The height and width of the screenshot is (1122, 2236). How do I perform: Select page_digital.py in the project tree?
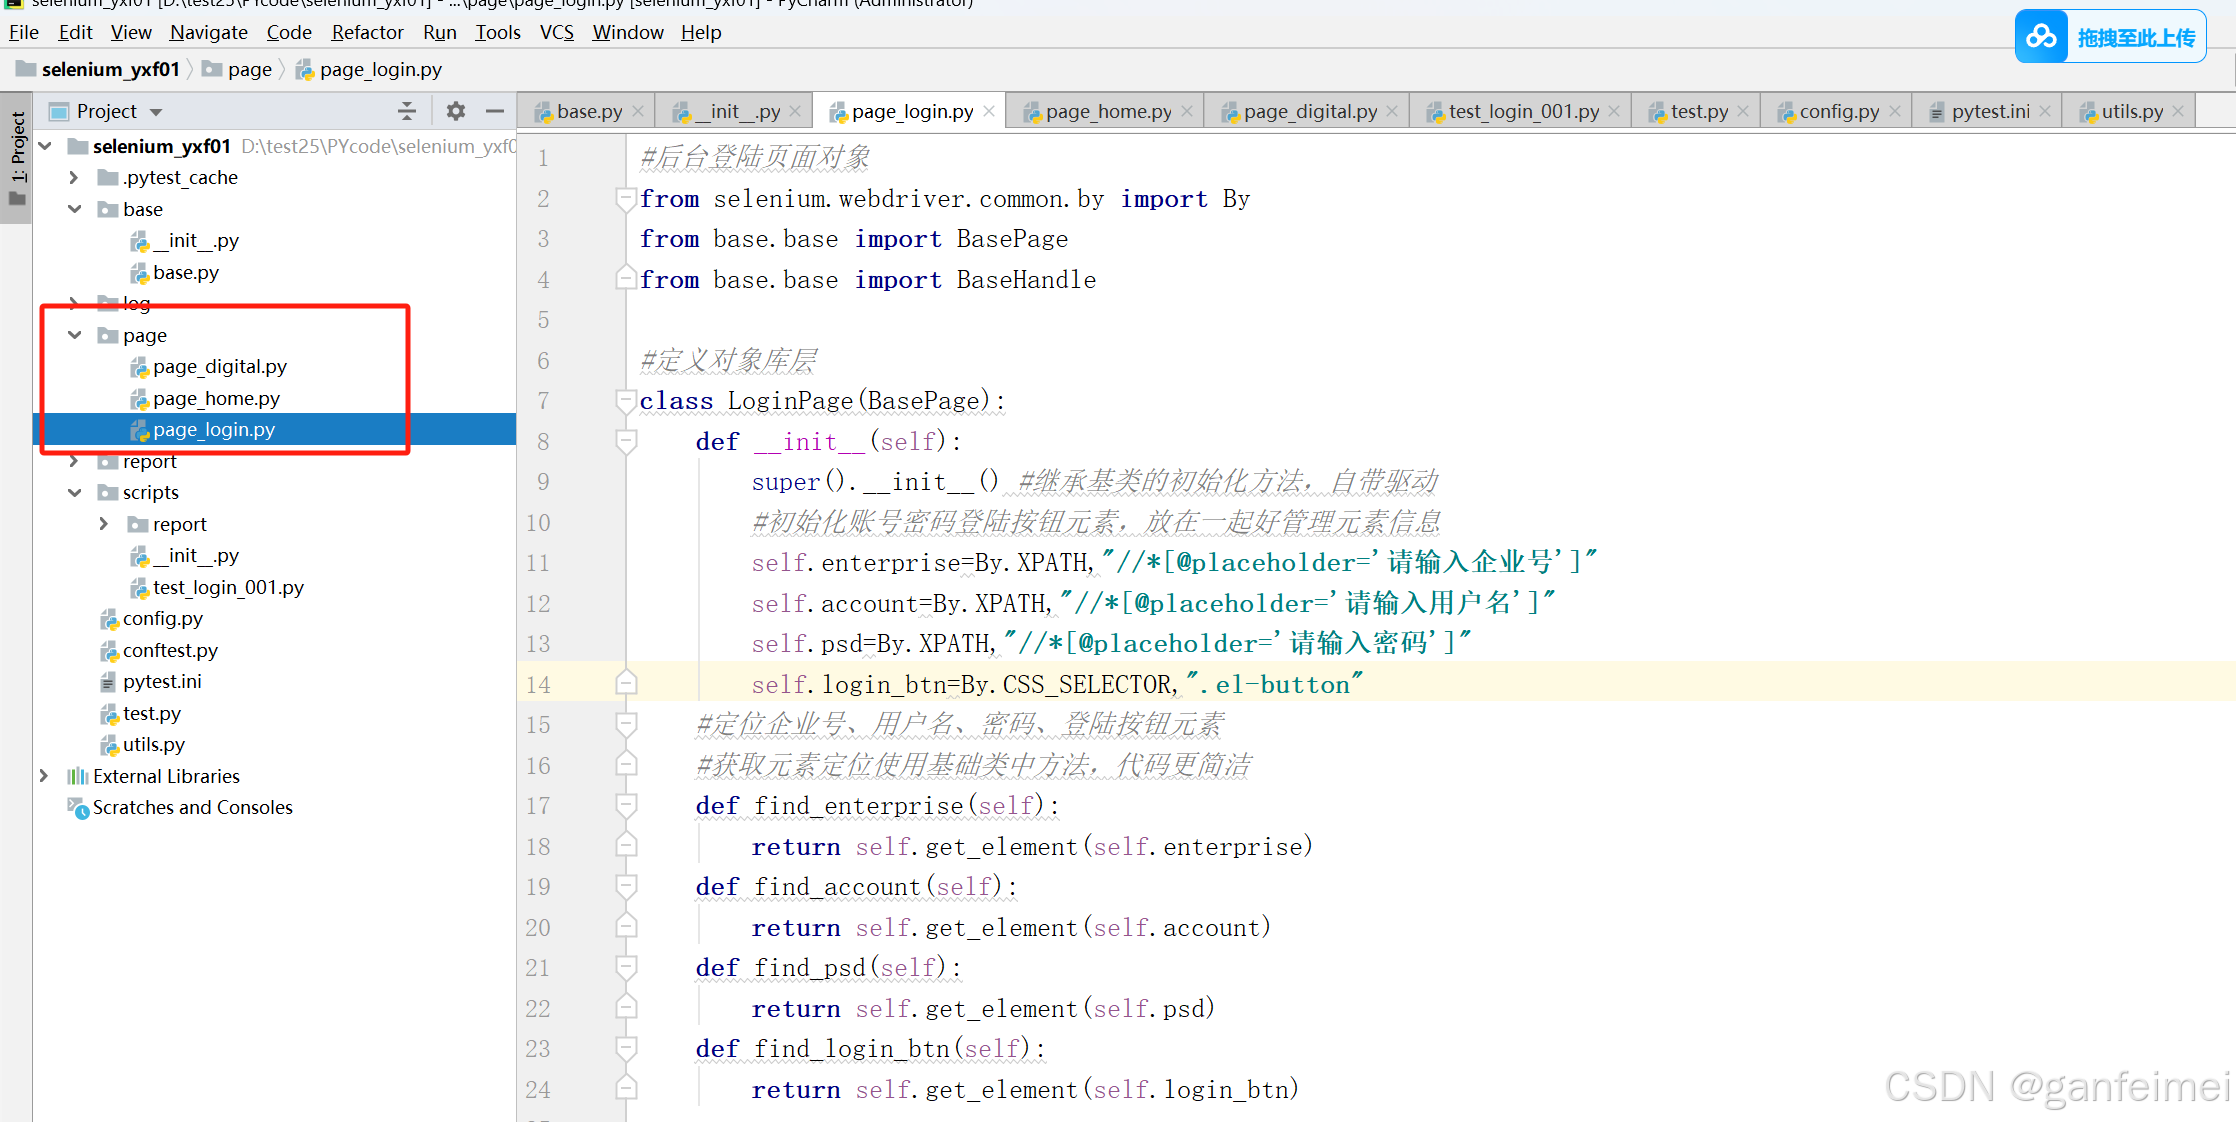coord(220,366)
